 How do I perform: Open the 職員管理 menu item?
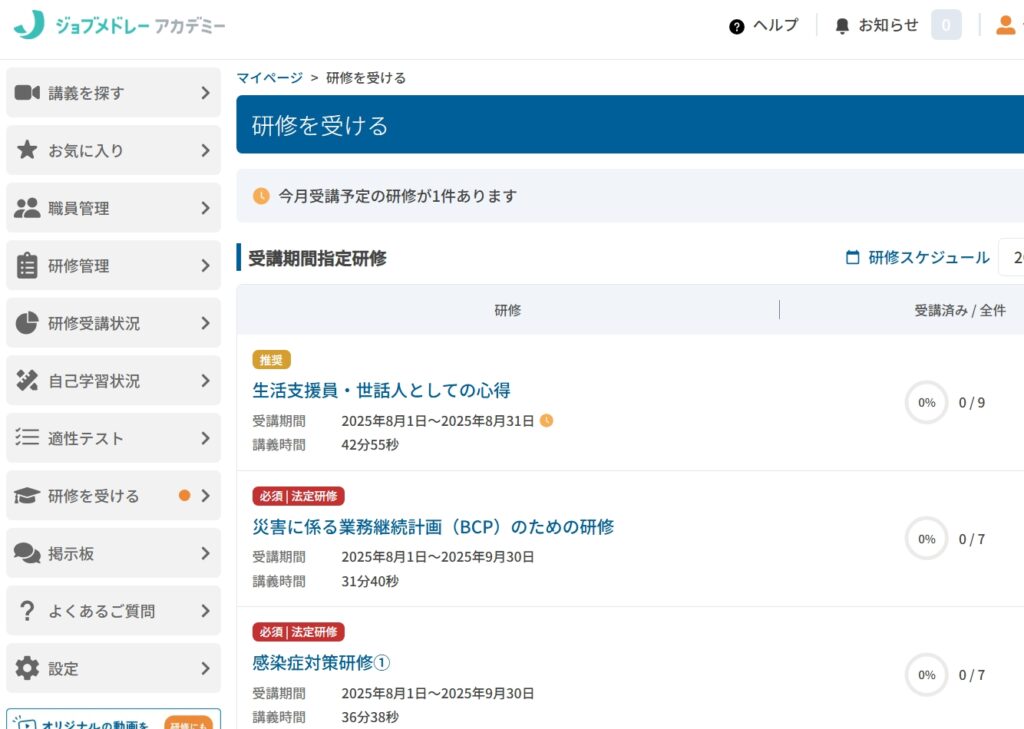click(114, 208)
